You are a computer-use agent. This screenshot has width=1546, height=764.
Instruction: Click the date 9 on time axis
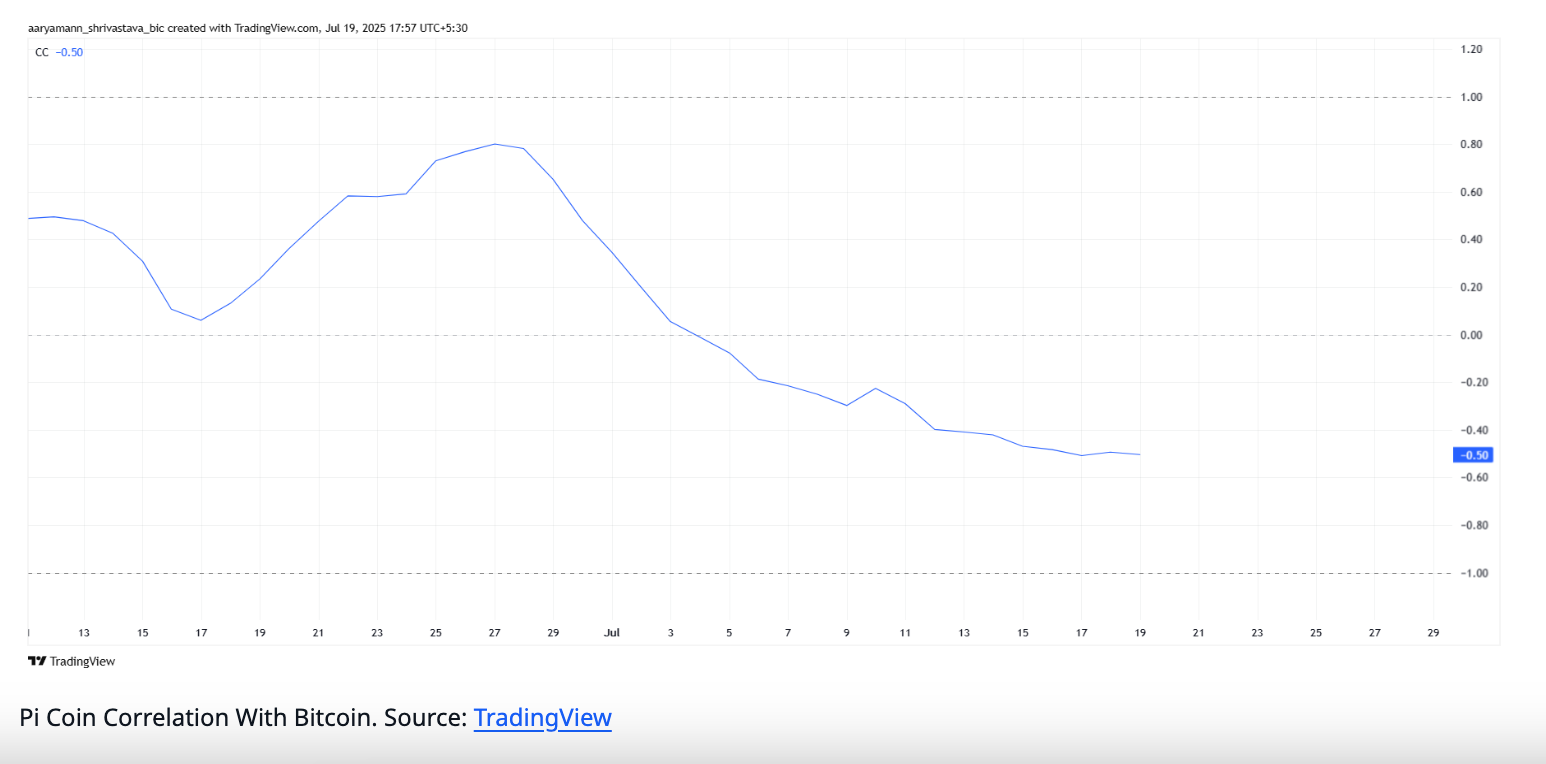coord(847,633)
